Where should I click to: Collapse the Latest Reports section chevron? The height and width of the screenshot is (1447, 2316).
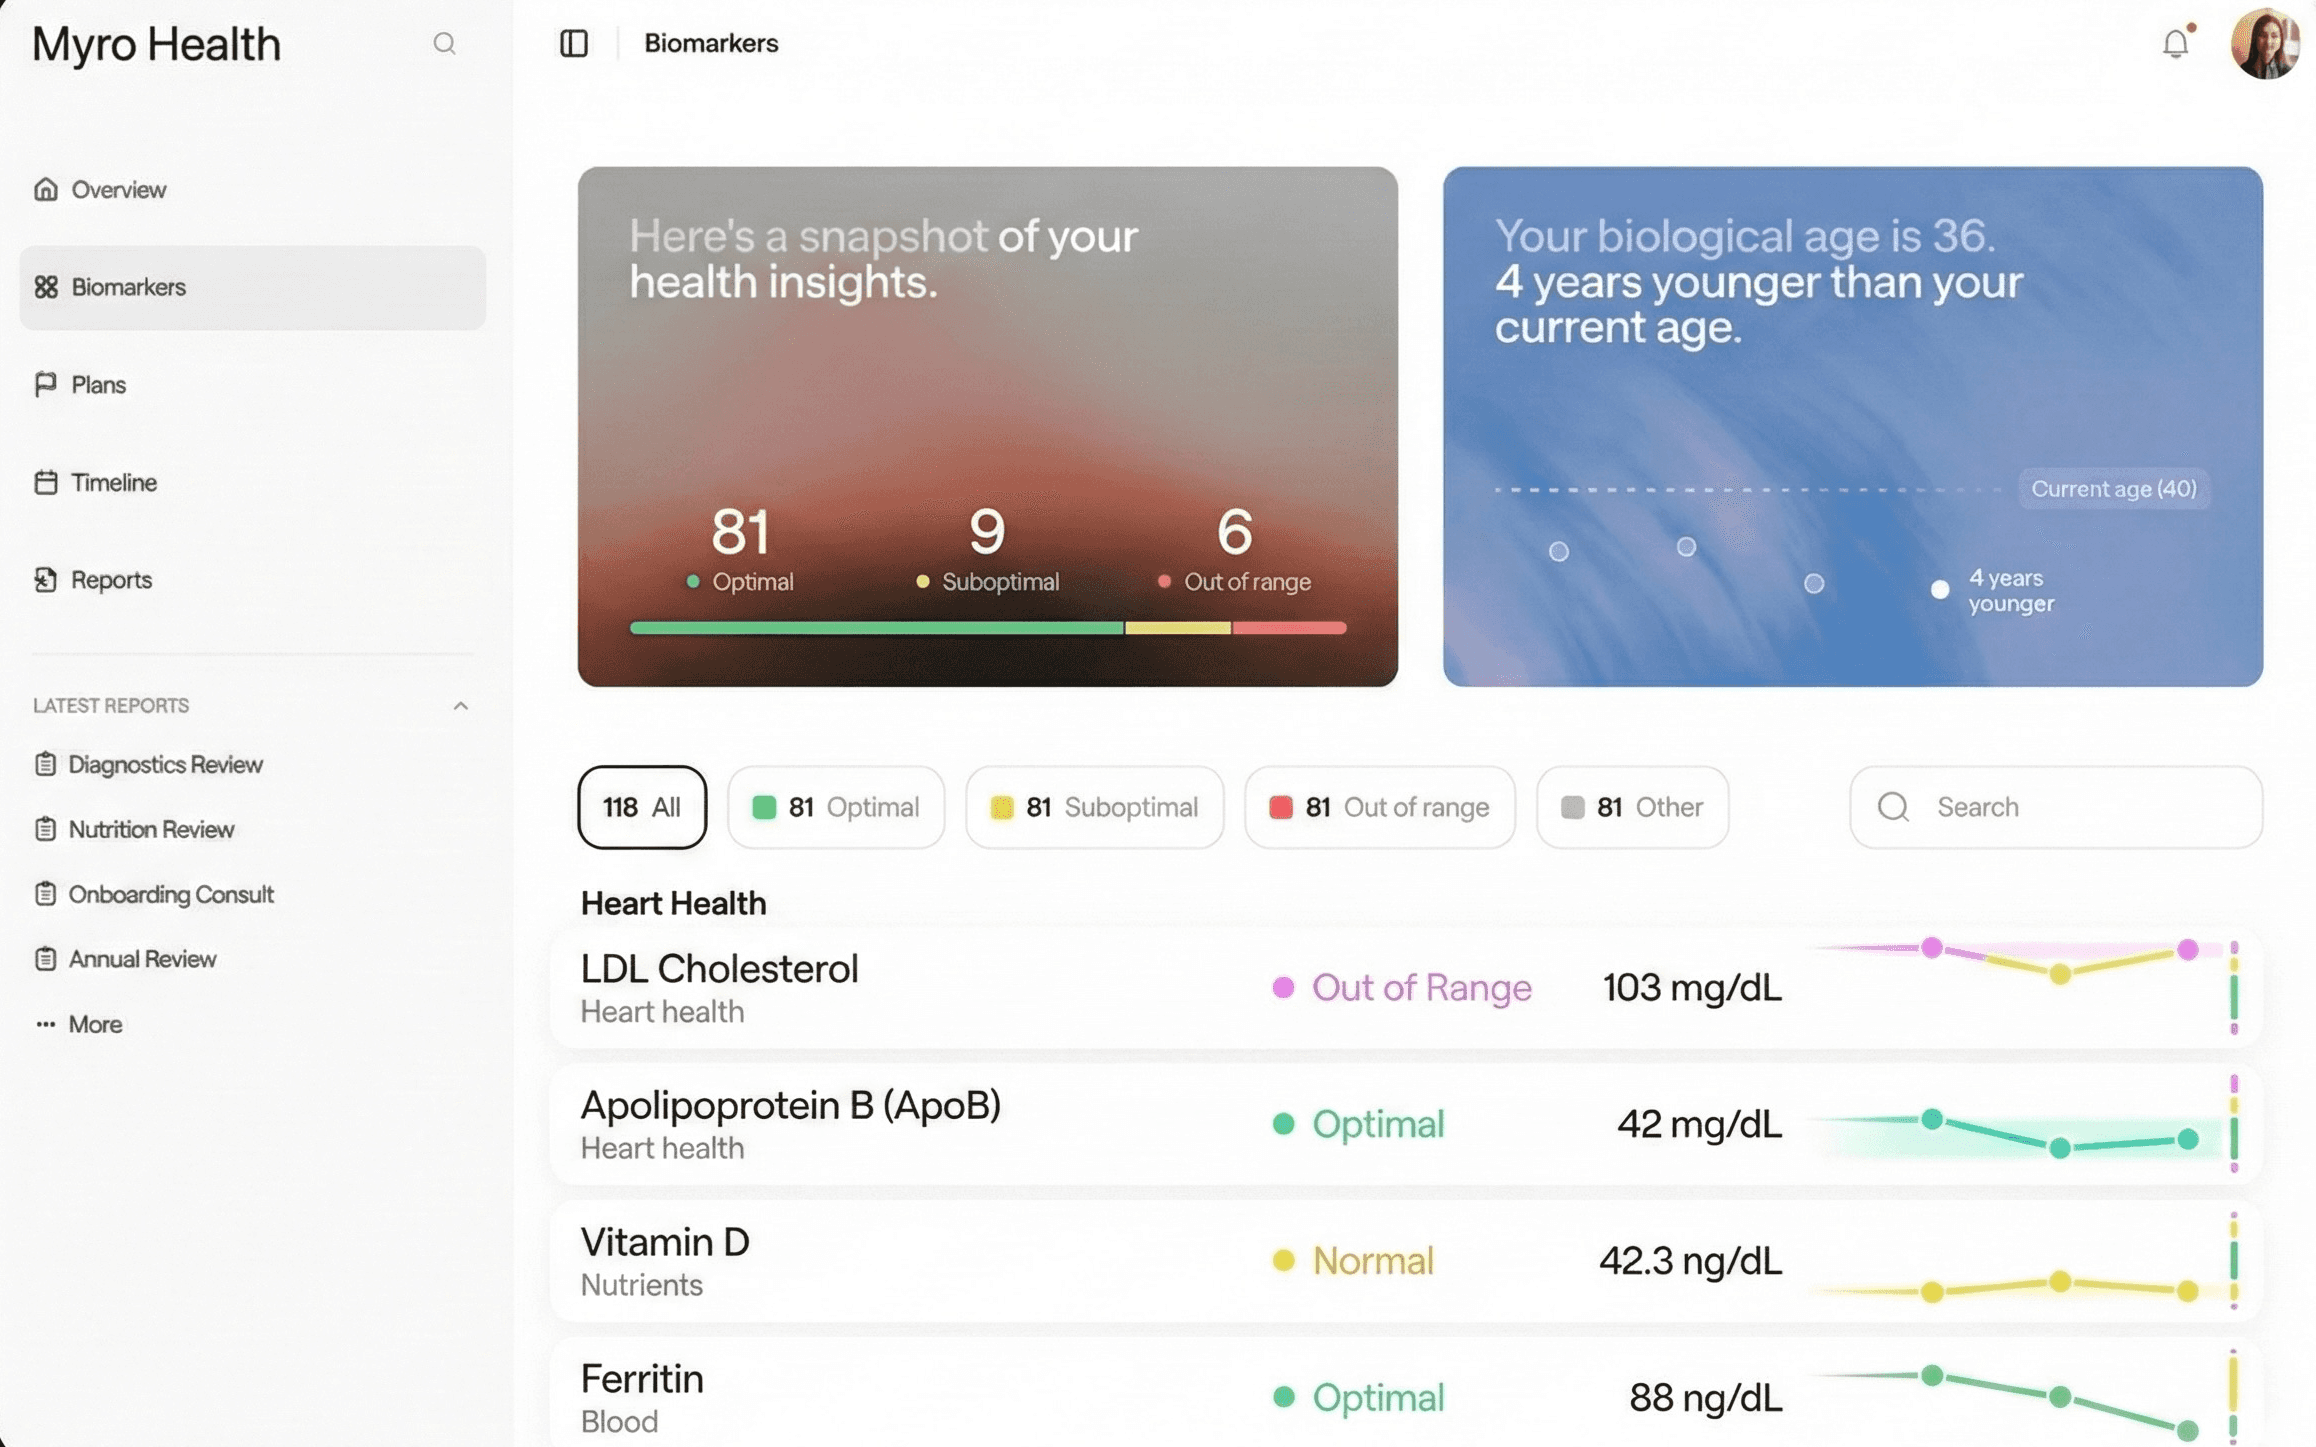(460, 706)
